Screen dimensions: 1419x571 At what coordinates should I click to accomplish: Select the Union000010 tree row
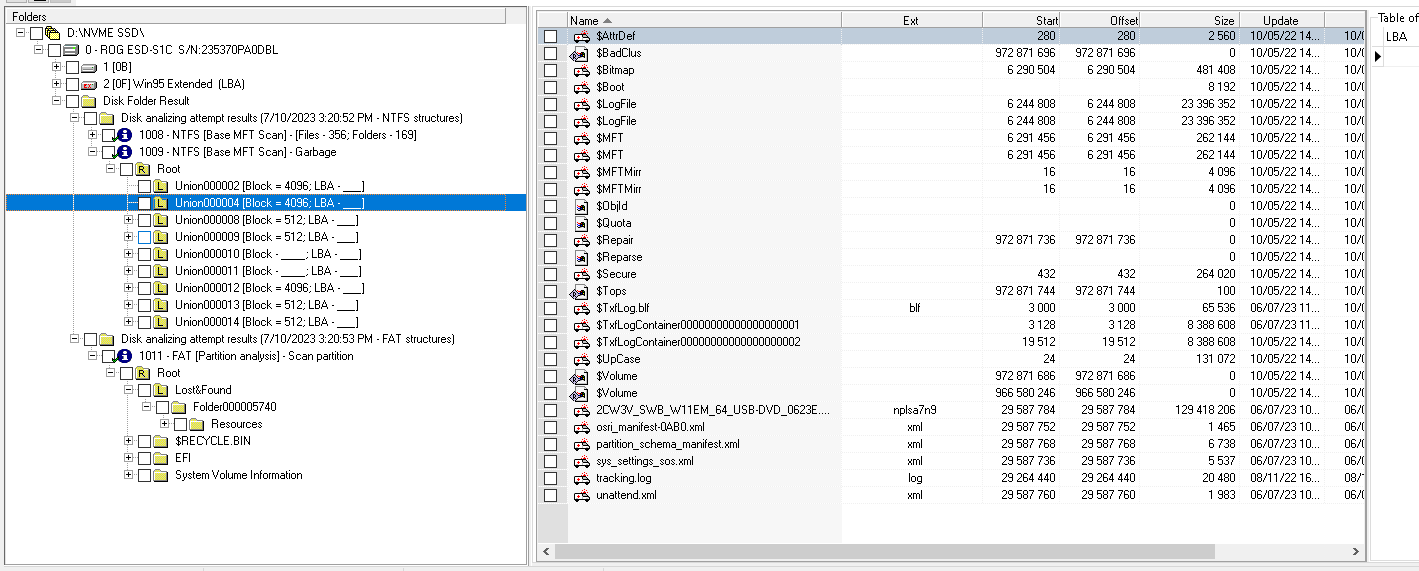point(266,254)
